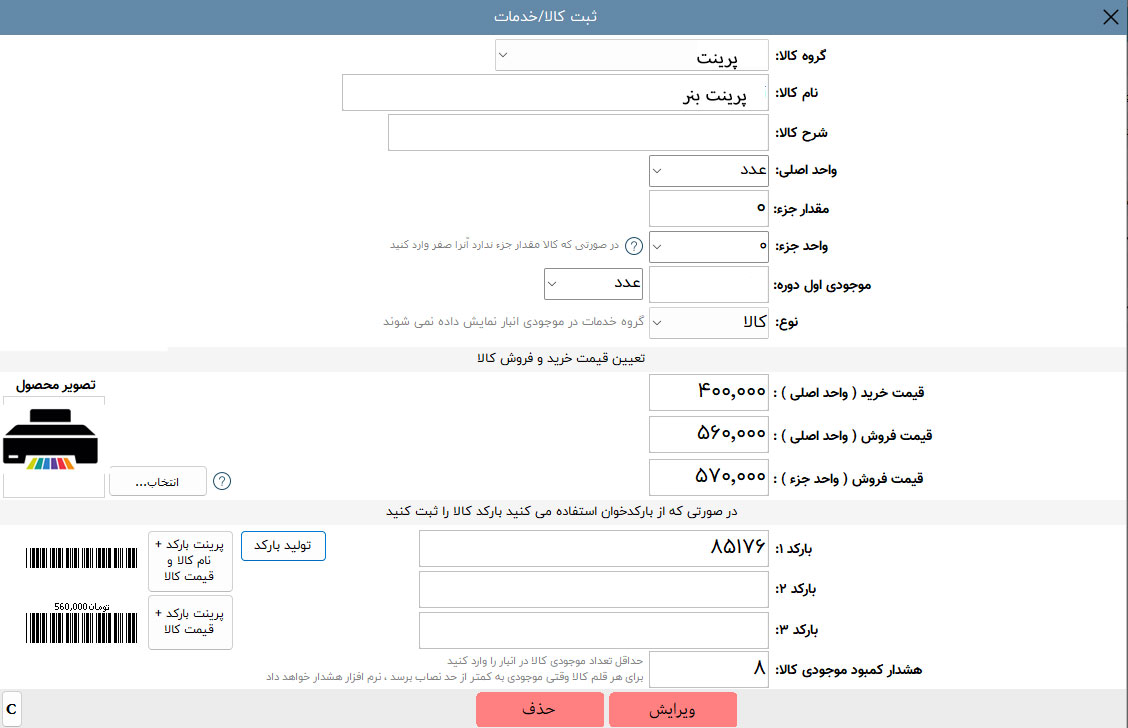Click the مقدار جزء input field
The image size is (1128, 728).
tap(709, 209)
